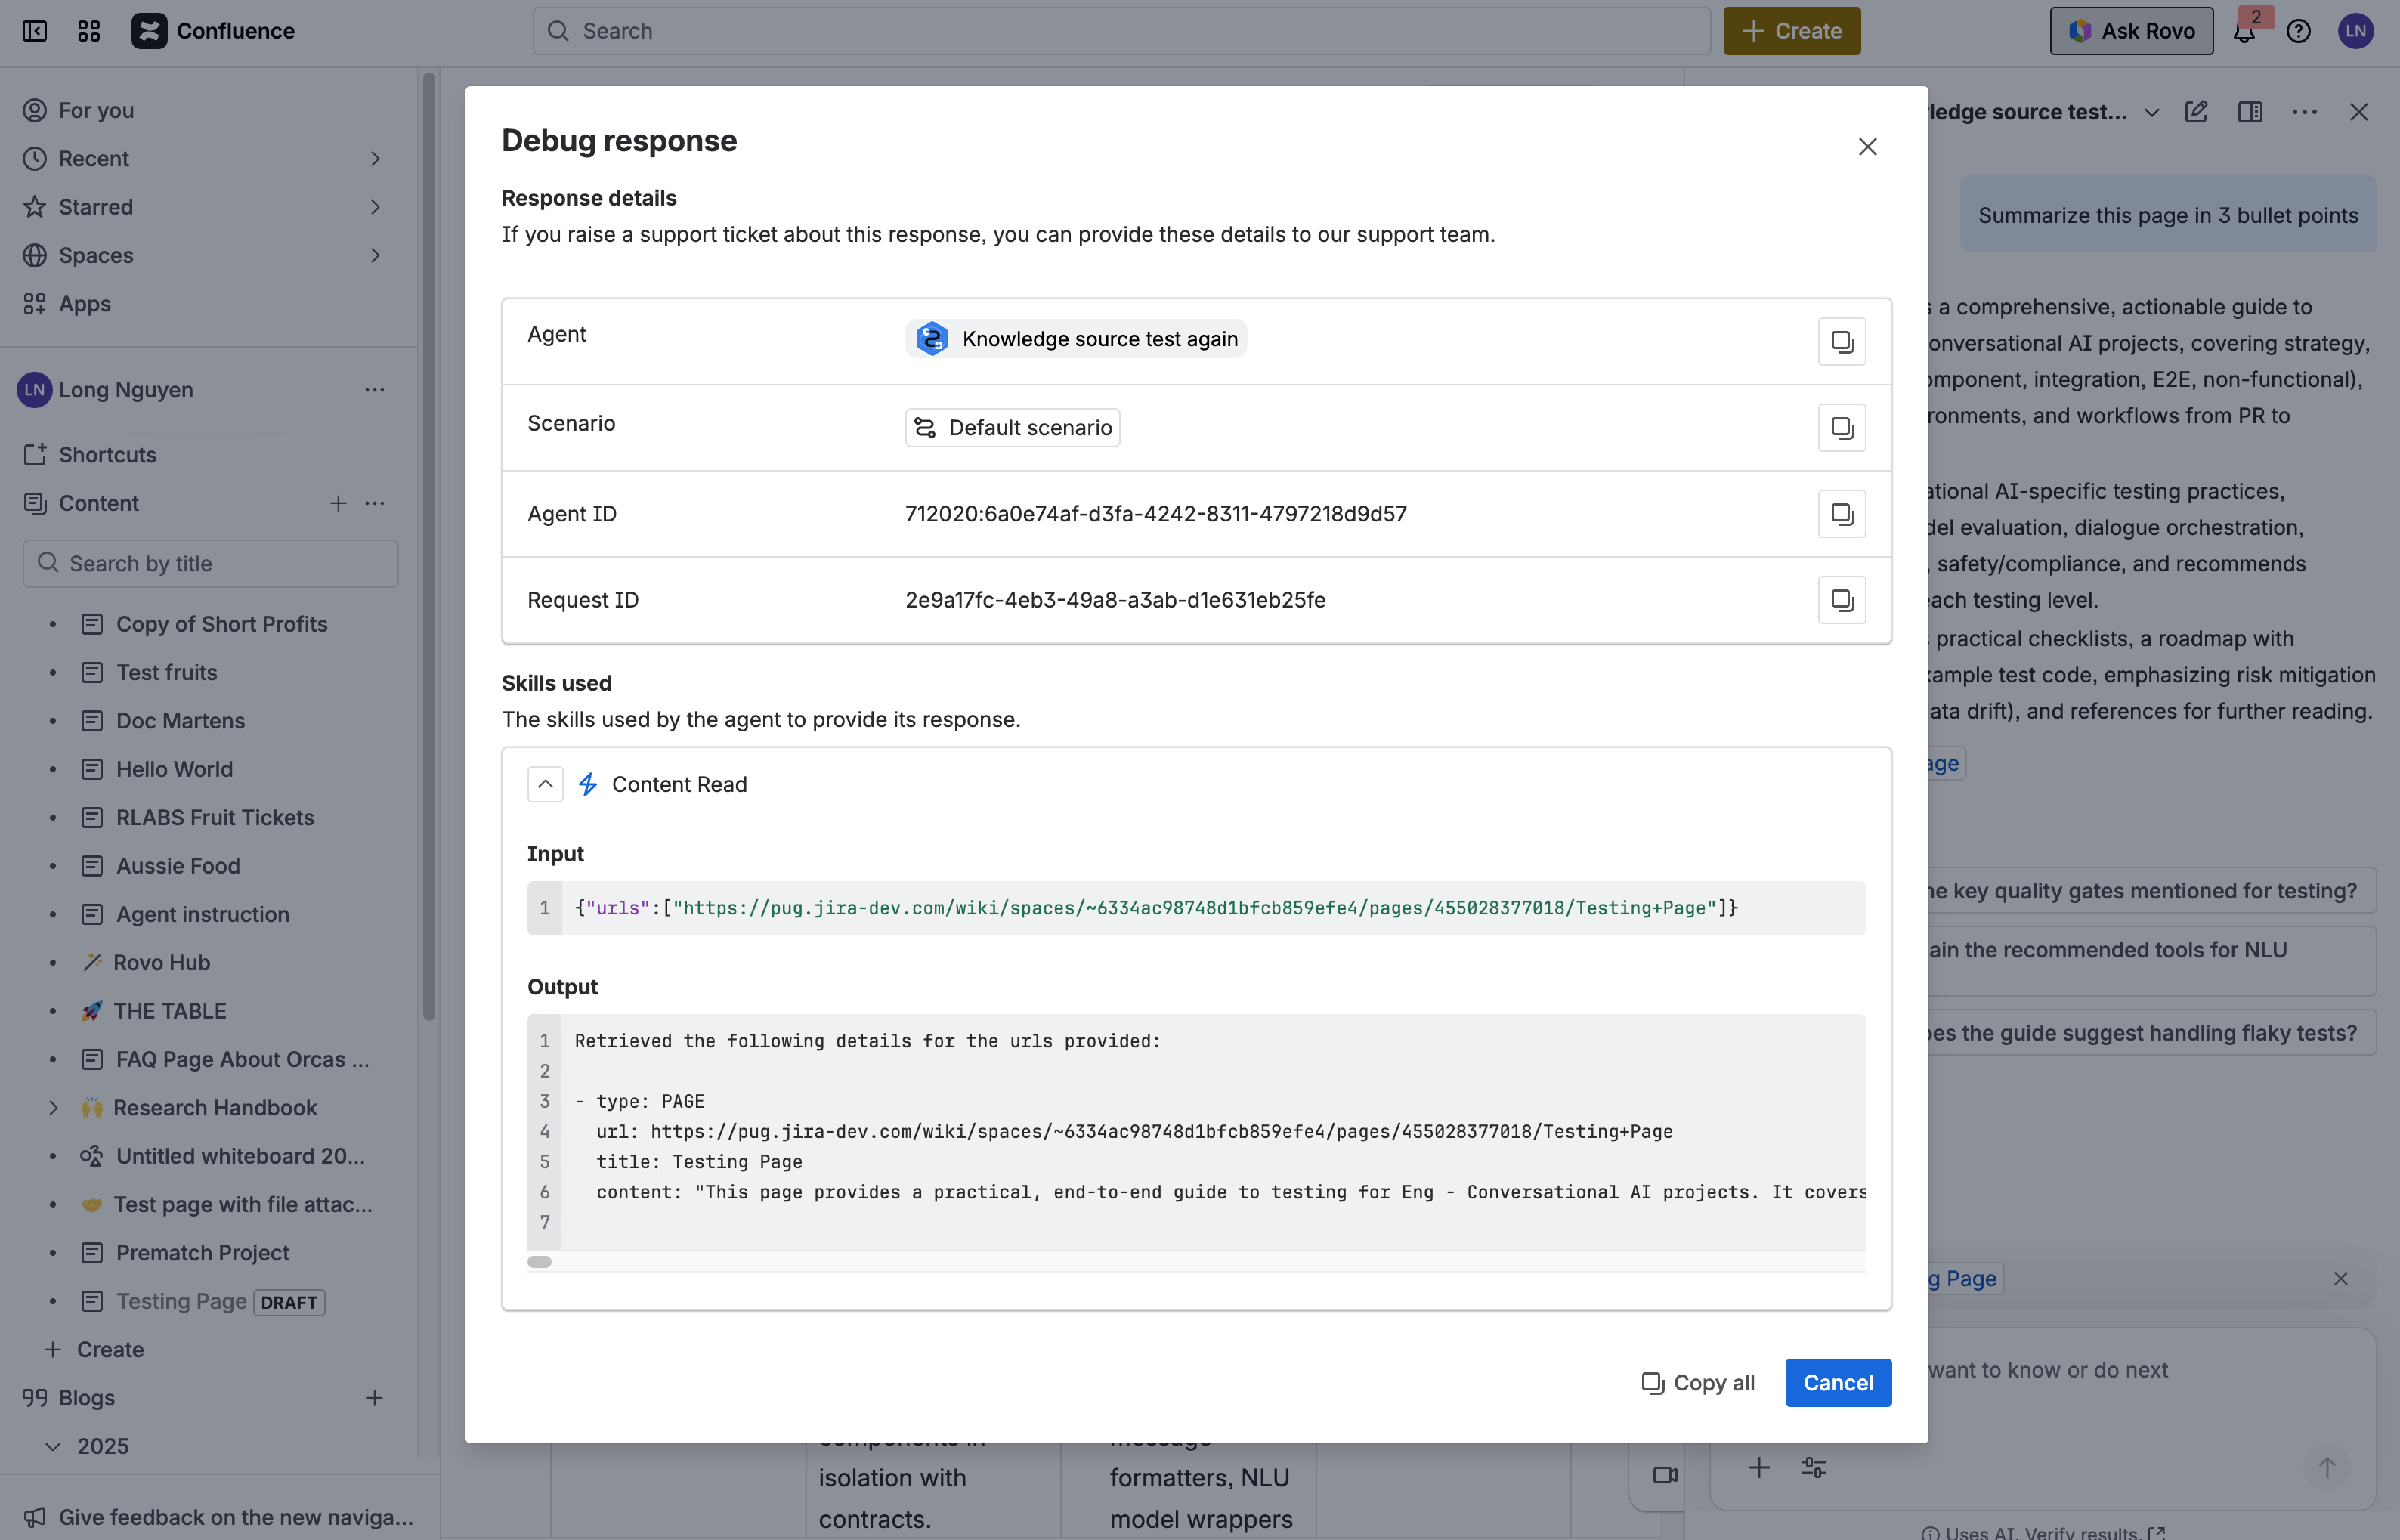Collapse the left navigation sidebar

click(35, 31)
